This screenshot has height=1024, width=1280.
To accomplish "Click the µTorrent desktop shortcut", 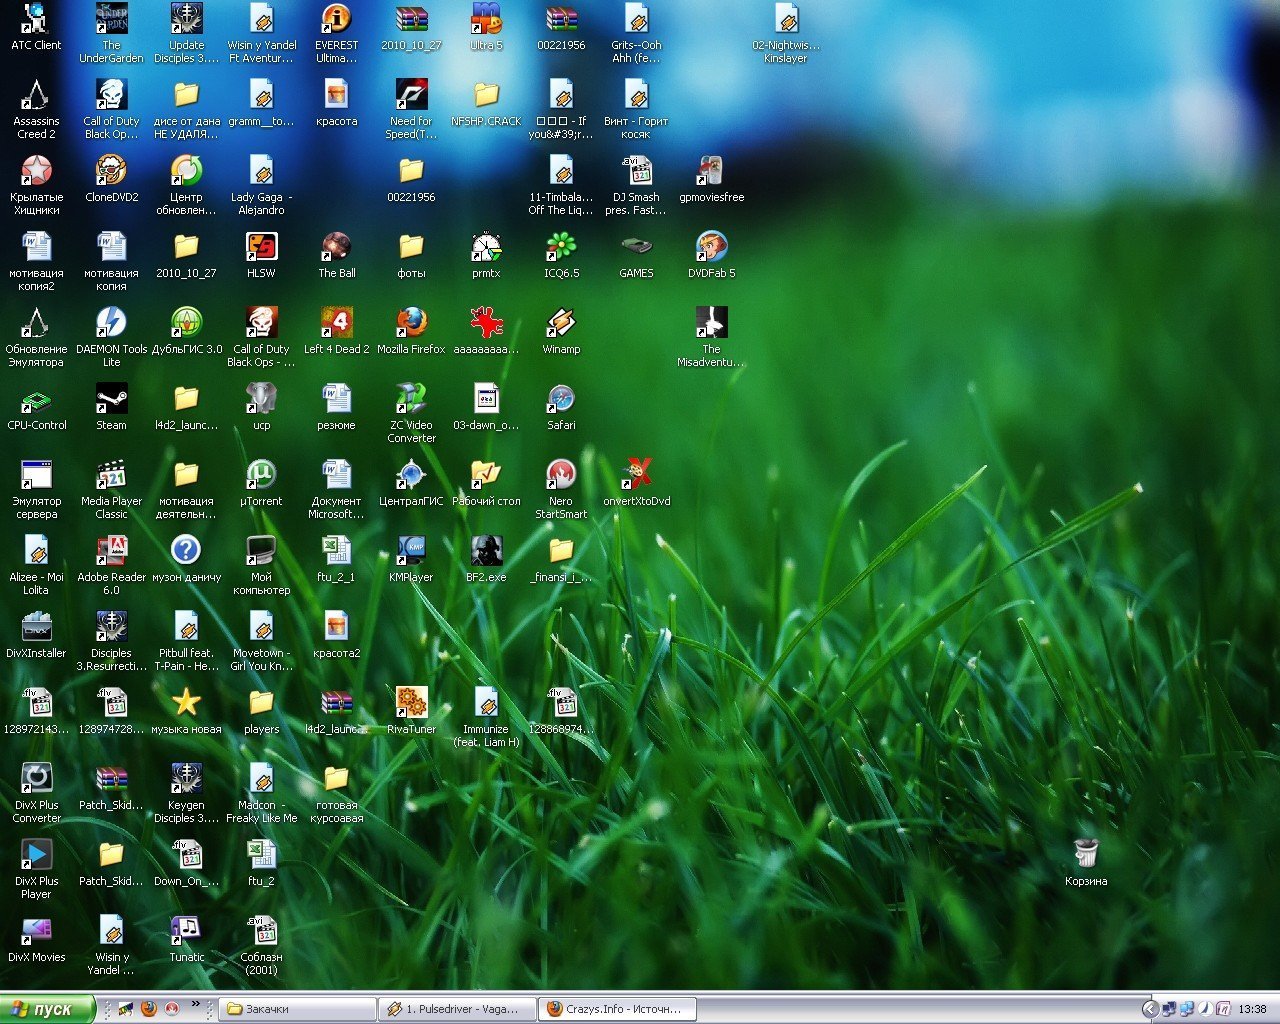I will [261, 475].
